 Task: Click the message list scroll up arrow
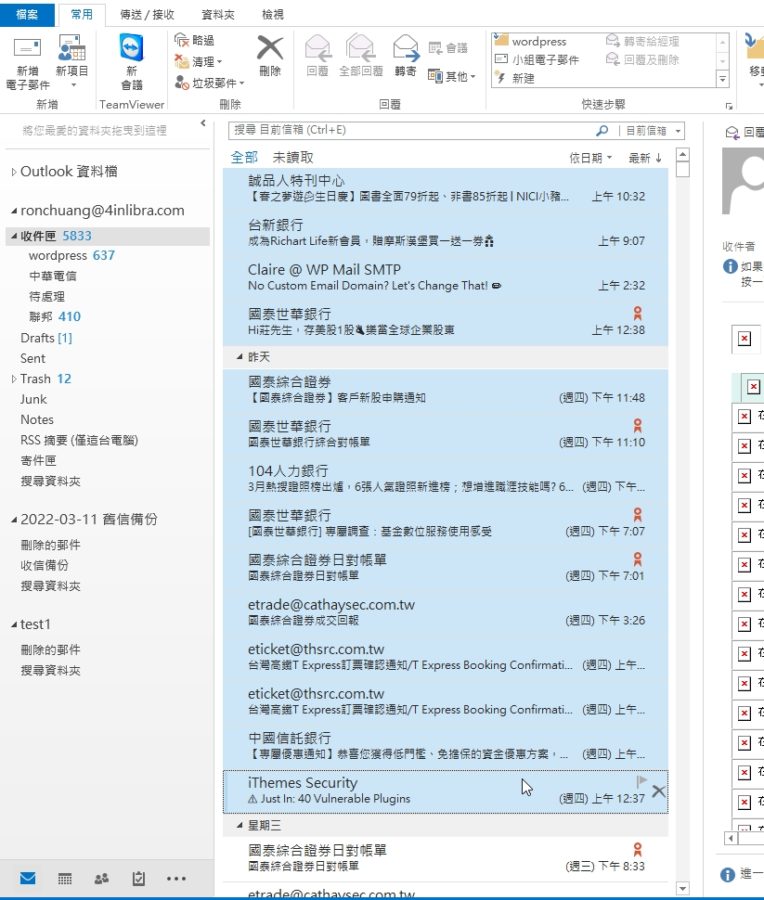[682, 154]
